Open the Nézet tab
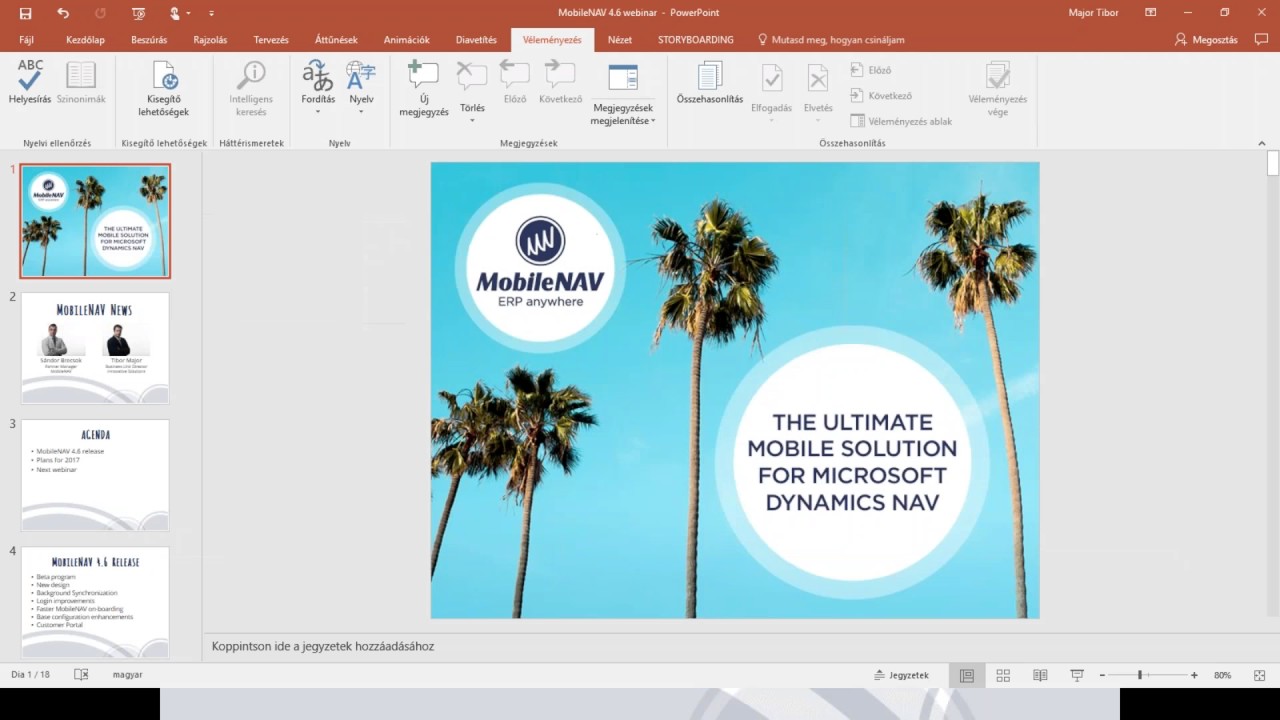Image resolution: width=1280 pixels, height=720 pixels. click(x=620, y=40)
